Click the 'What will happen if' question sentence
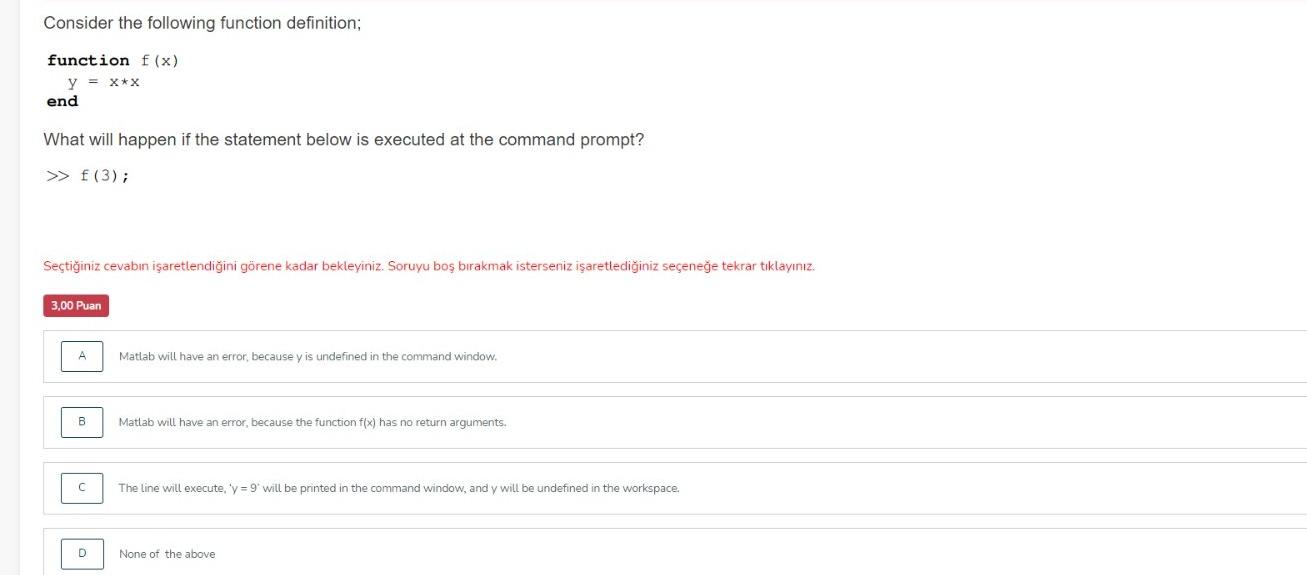1307x575 pixels. click(x=344, y=140)
